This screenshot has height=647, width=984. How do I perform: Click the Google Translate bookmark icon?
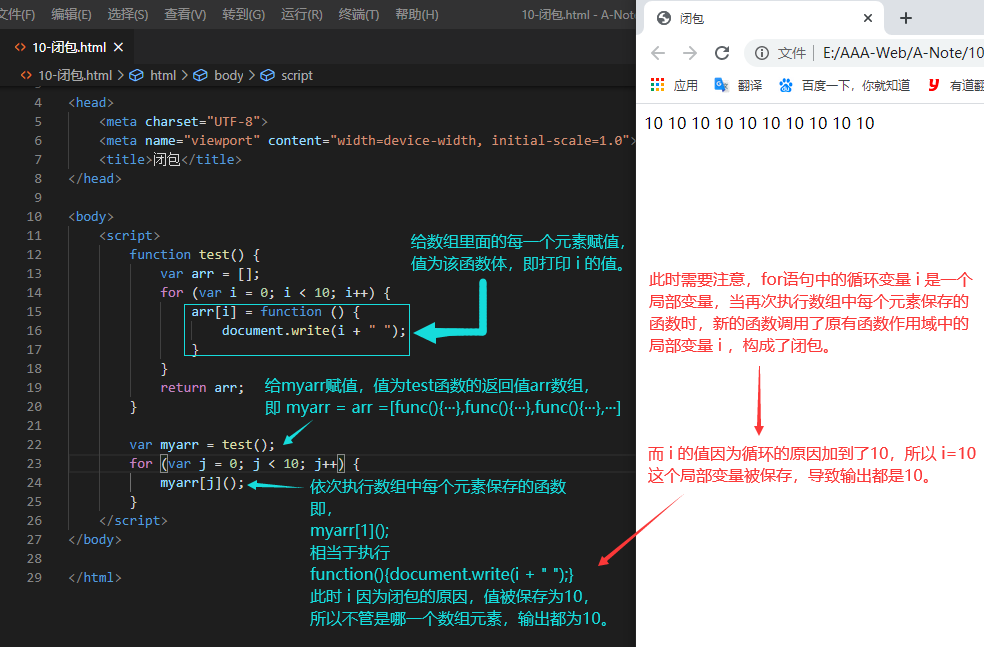coord(722,84)
